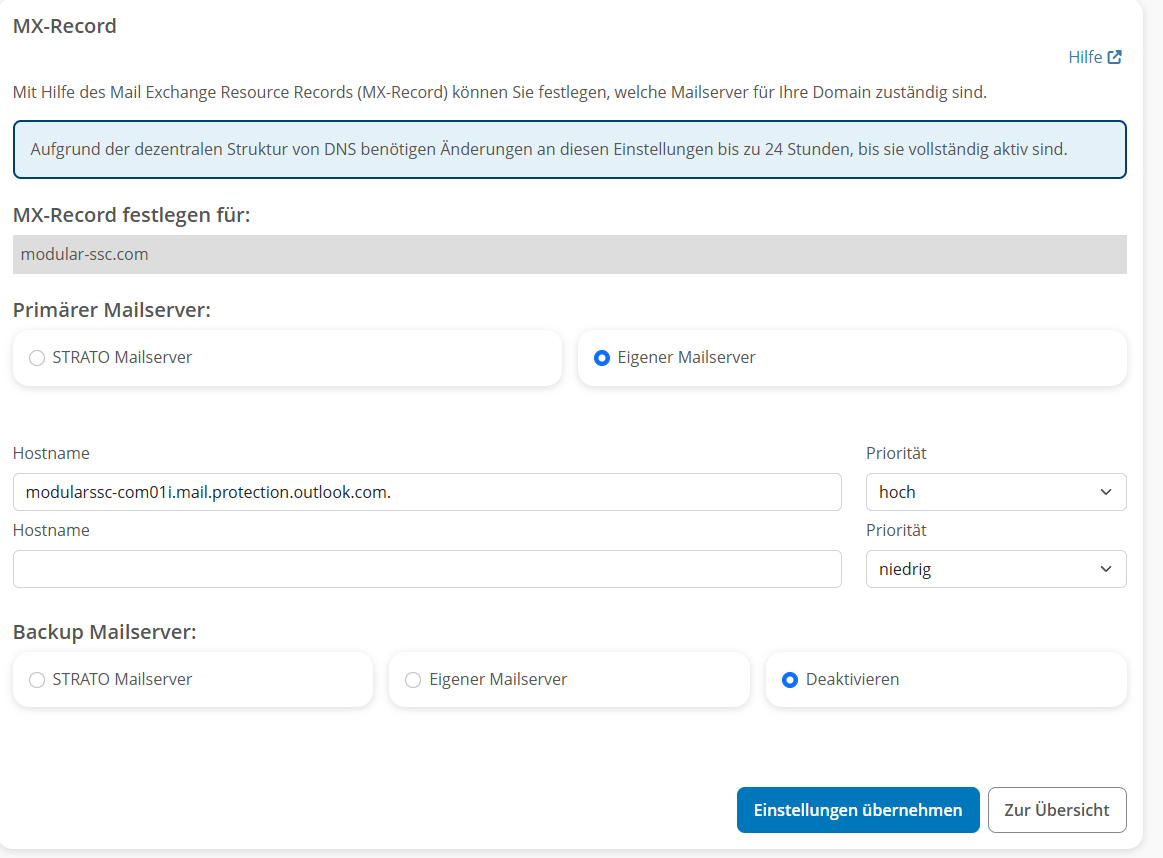
Task: Choose Eigener Mailserver under Primärer Mailserver
Action: 602,358
